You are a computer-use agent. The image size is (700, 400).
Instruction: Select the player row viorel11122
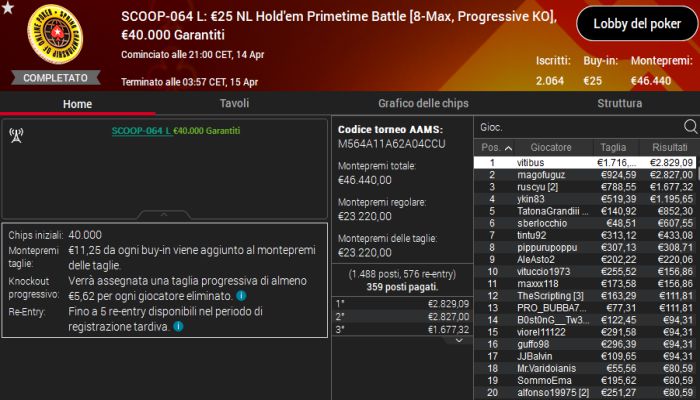[x=585, y=332]
